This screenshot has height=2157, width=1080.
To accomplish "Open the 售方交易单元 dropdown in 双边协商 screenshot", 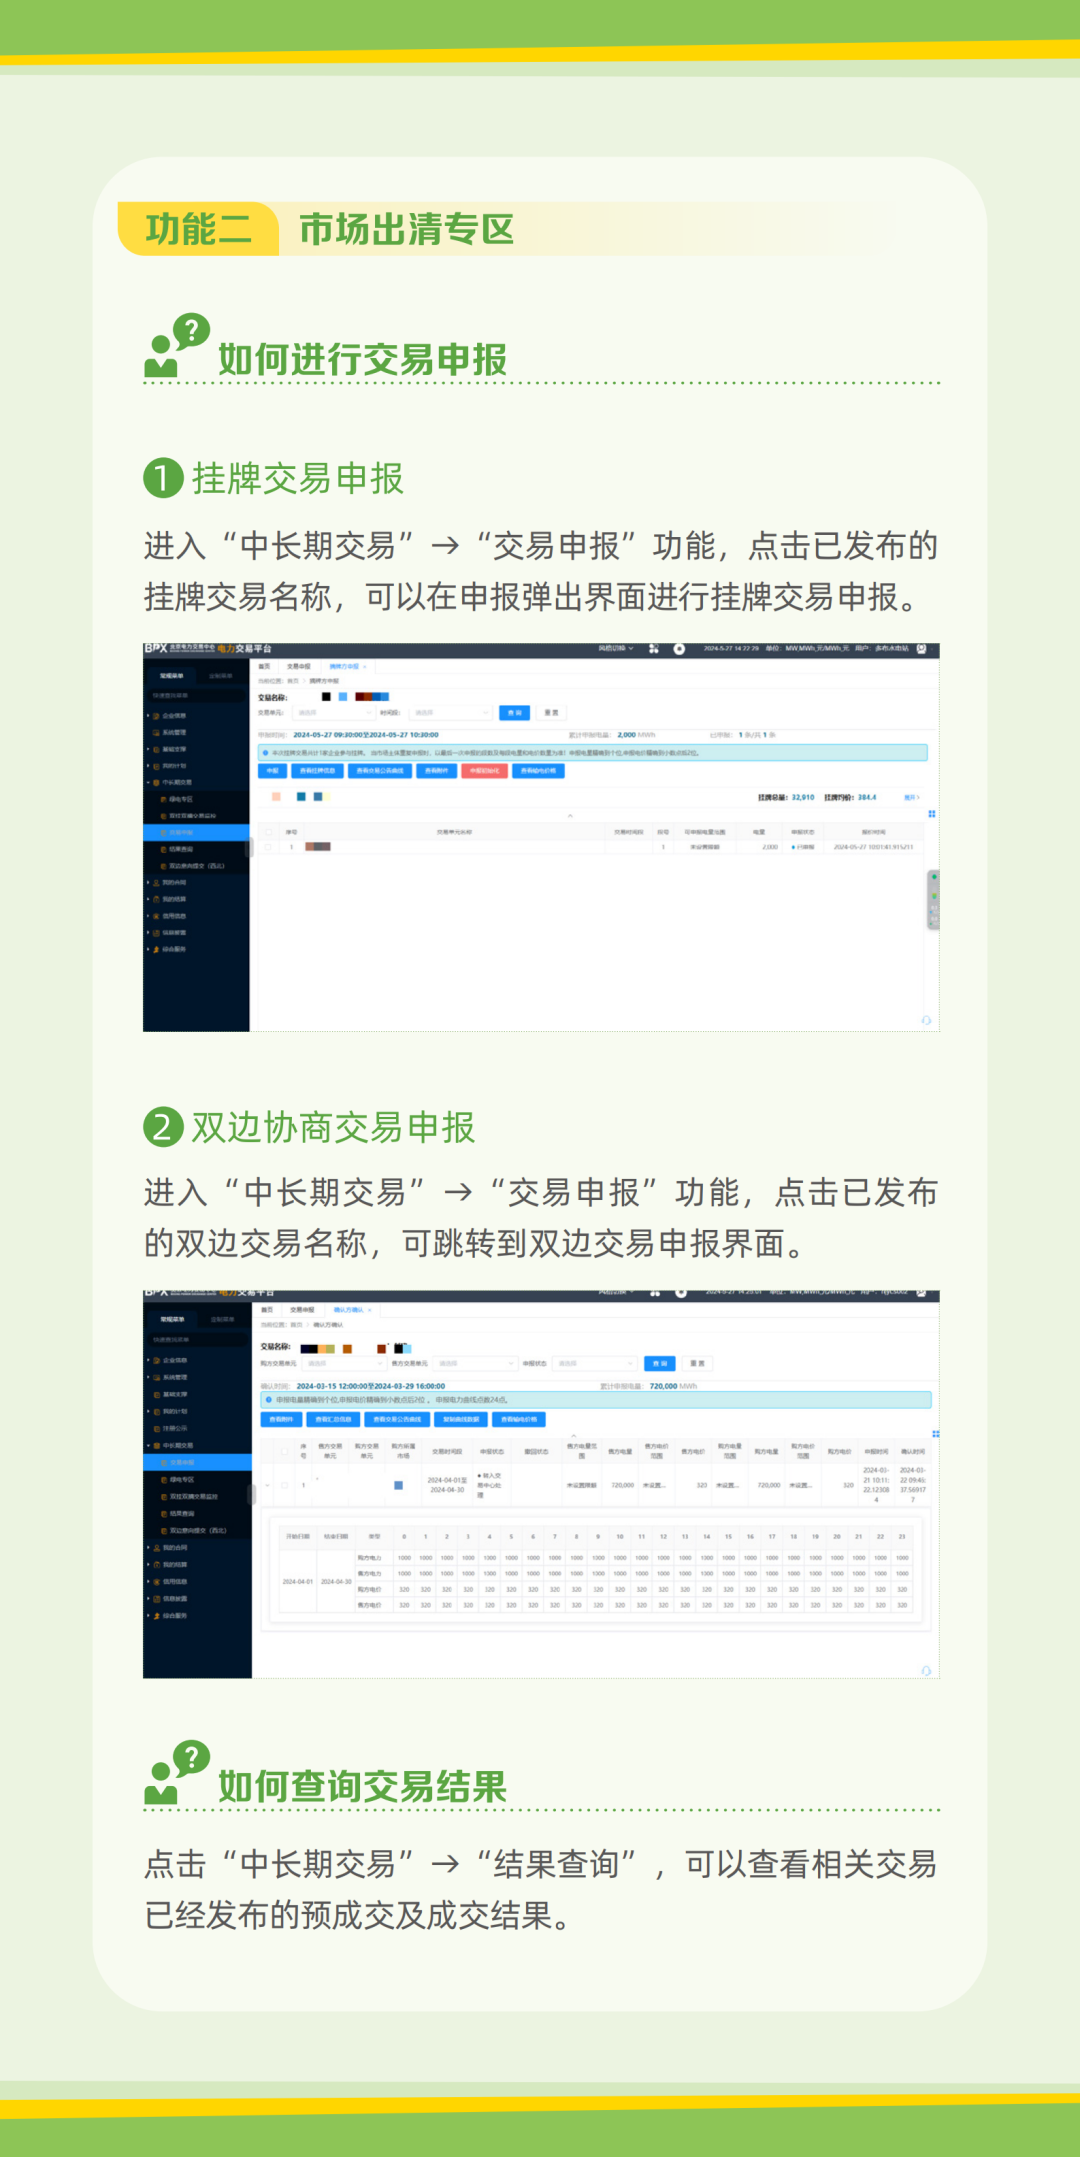I will click(x=475, y=1363).
